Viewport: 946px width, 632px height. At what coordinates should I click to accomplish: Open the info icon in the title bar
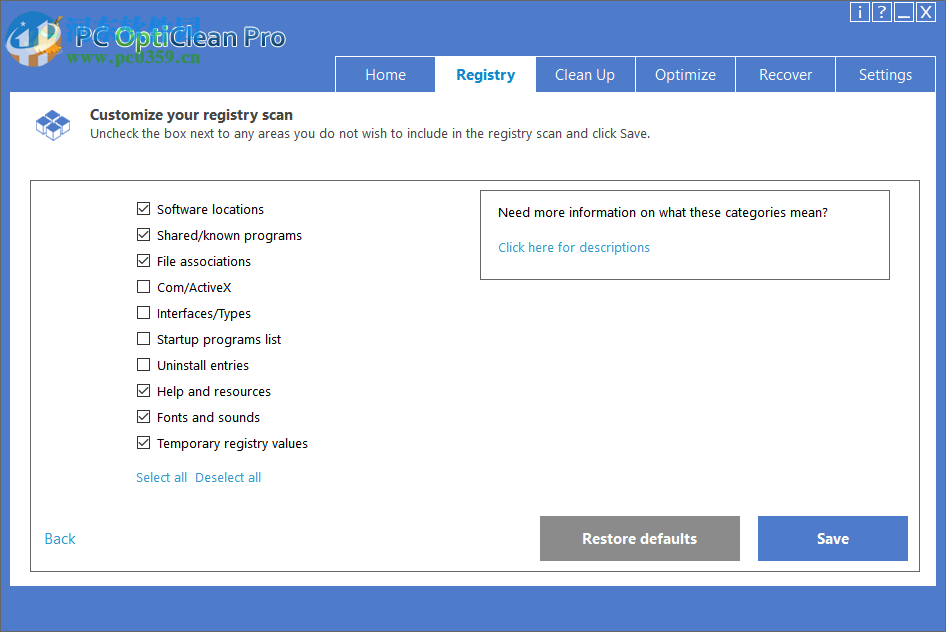pyautogui.click(x=860, y=12)
